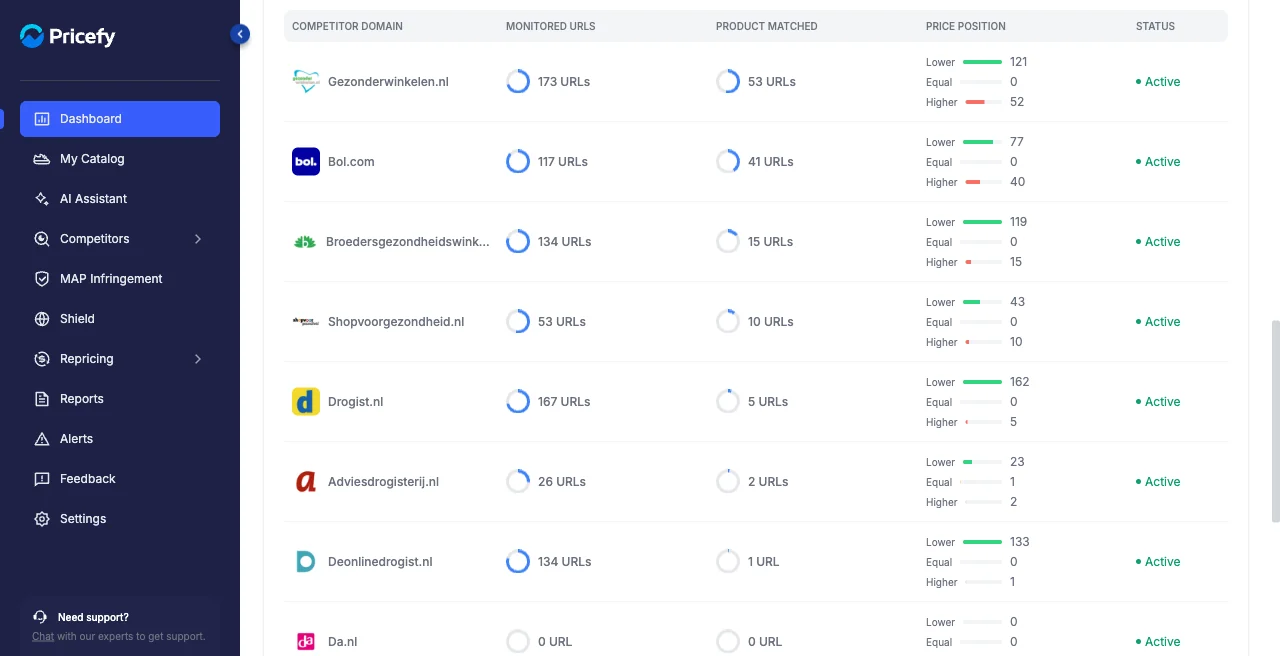1280x656 pixels.
Task: Click the Shopvoorgezondheid.nl logo
Action: point(306,322)
